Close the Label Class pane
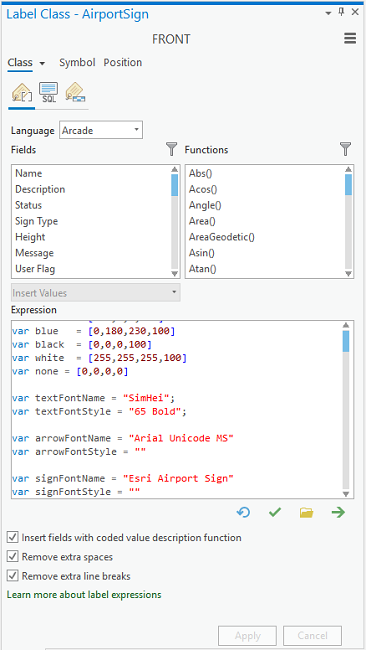366x650 pixels. [x=355, y=12]
